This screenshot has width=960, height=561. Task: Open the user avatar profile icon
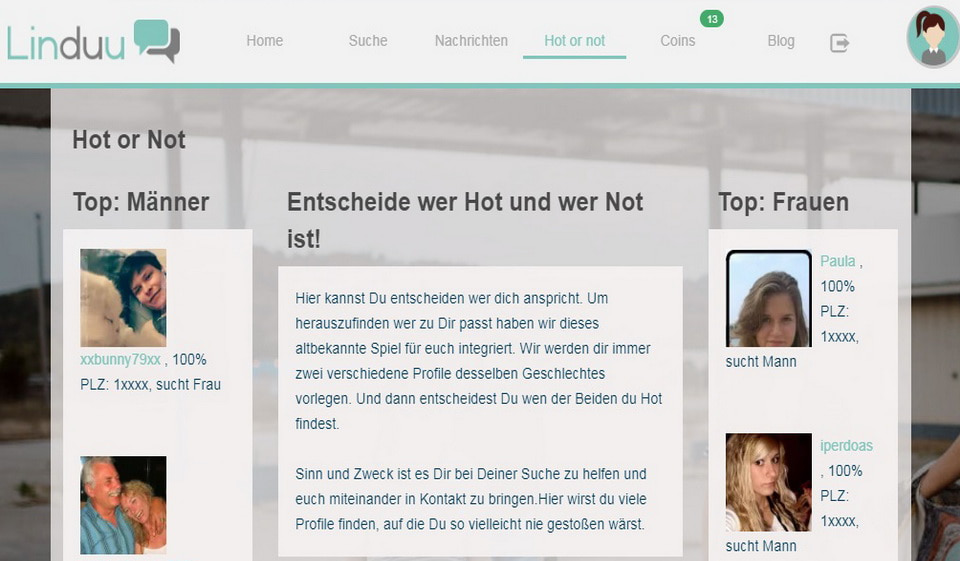pos(932,38)
